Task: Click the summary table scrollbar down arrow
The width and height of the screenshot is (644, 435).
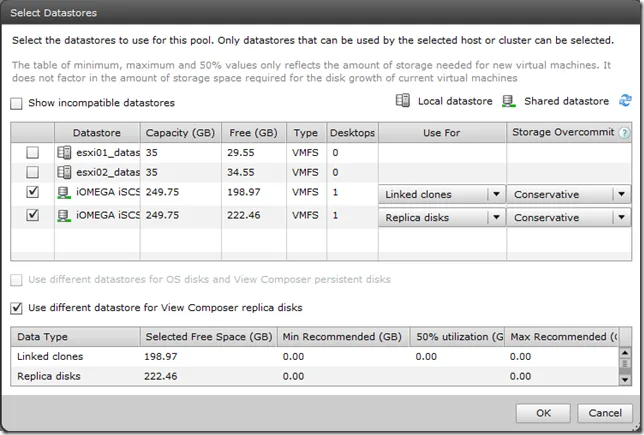Action: coord(625,380)
